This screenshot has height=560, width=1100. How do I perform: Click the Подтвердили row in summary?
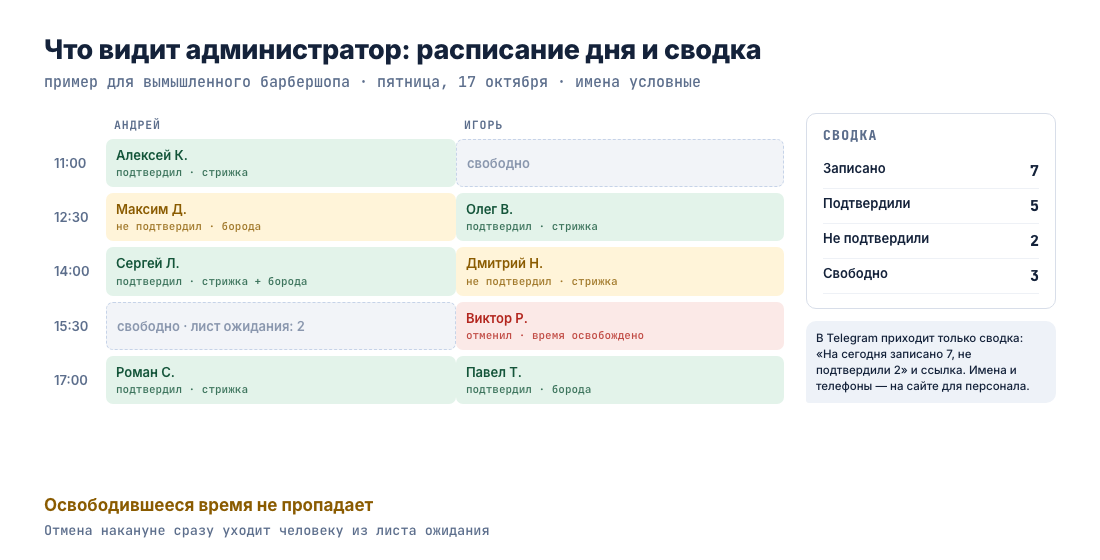[x=930, y=205]
